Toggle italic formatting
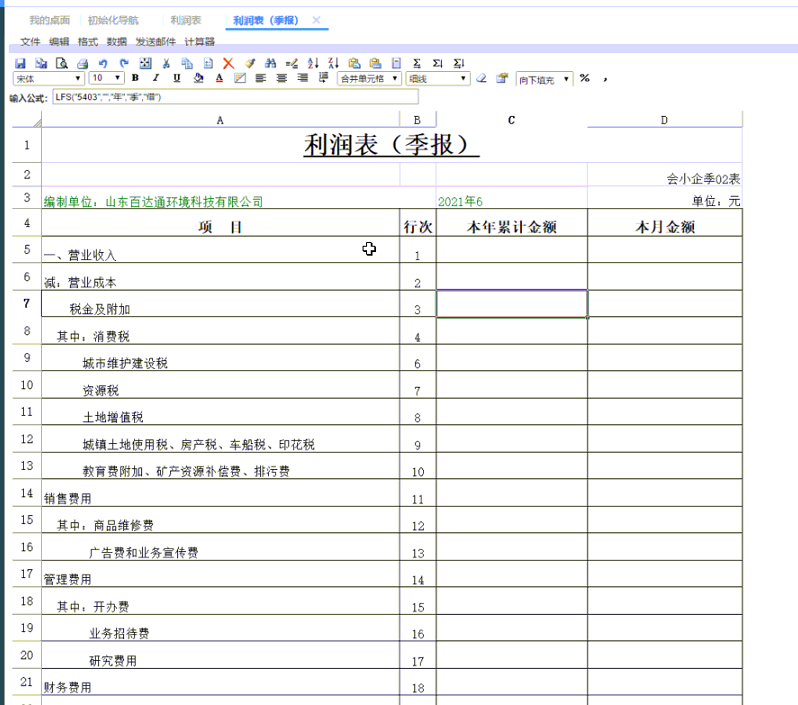Image resolution: width=798 pixels, height=705 pixels. (156, 78)
